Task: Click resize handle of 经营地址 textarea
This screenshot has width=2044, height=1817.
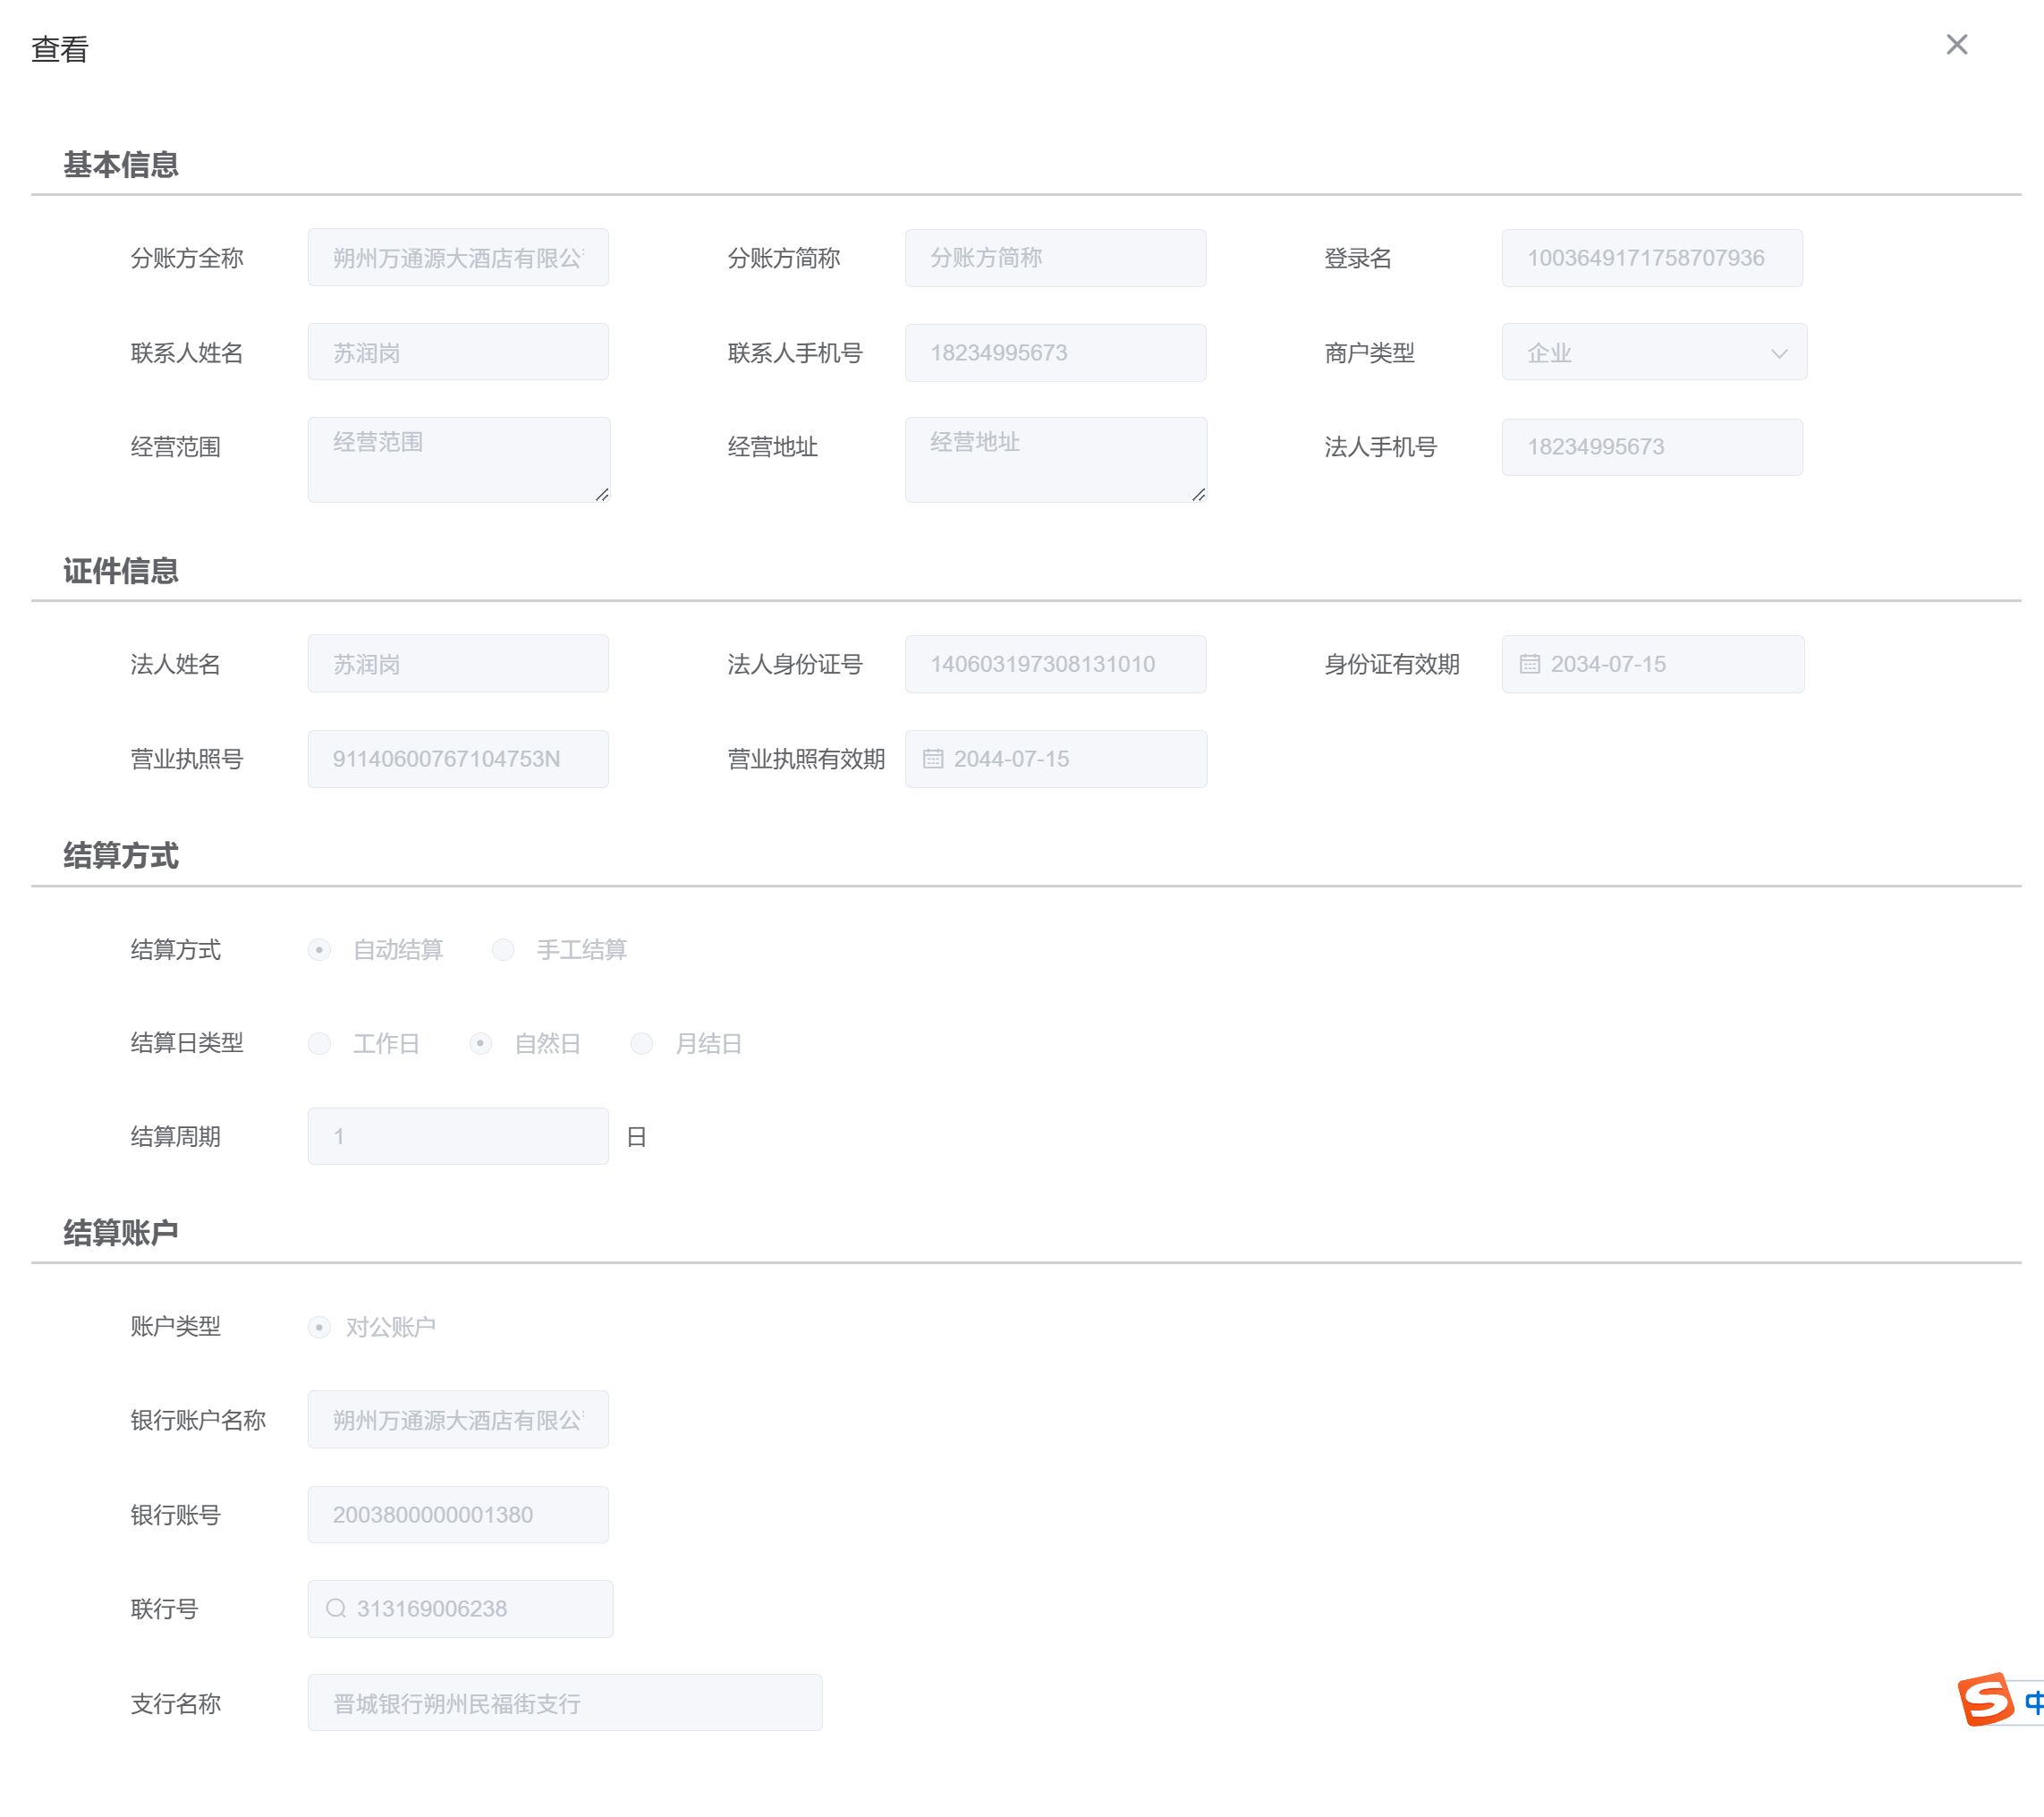Action: tap(1198, 494)
